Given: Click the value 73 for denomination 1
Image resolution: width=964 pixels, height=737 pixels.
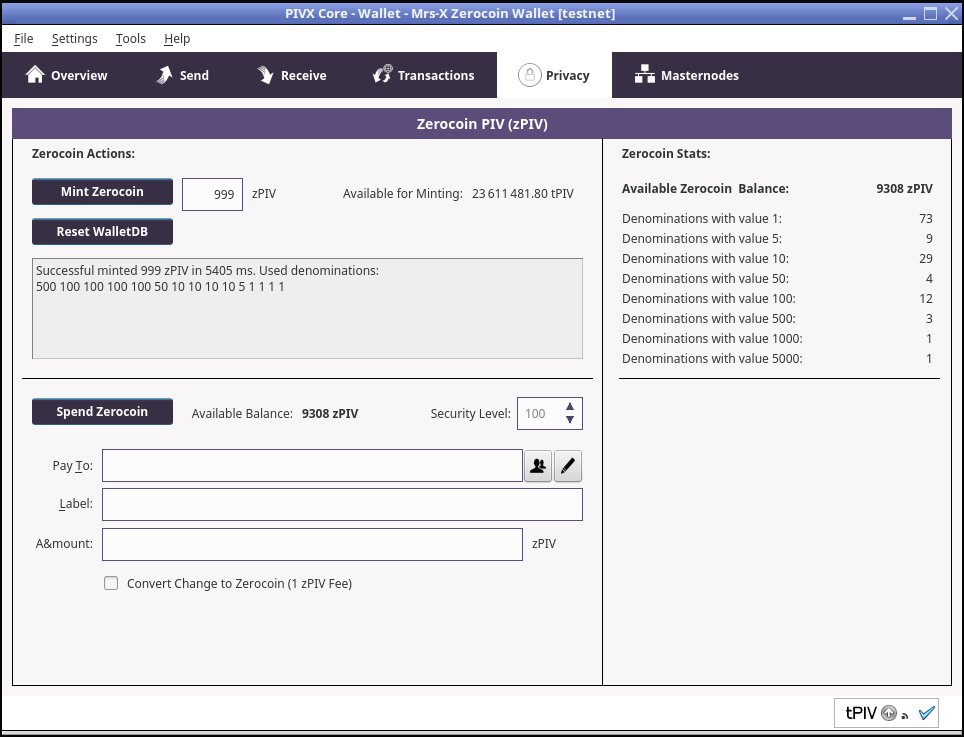Looking at the screenshot, I should coord(926,219).
